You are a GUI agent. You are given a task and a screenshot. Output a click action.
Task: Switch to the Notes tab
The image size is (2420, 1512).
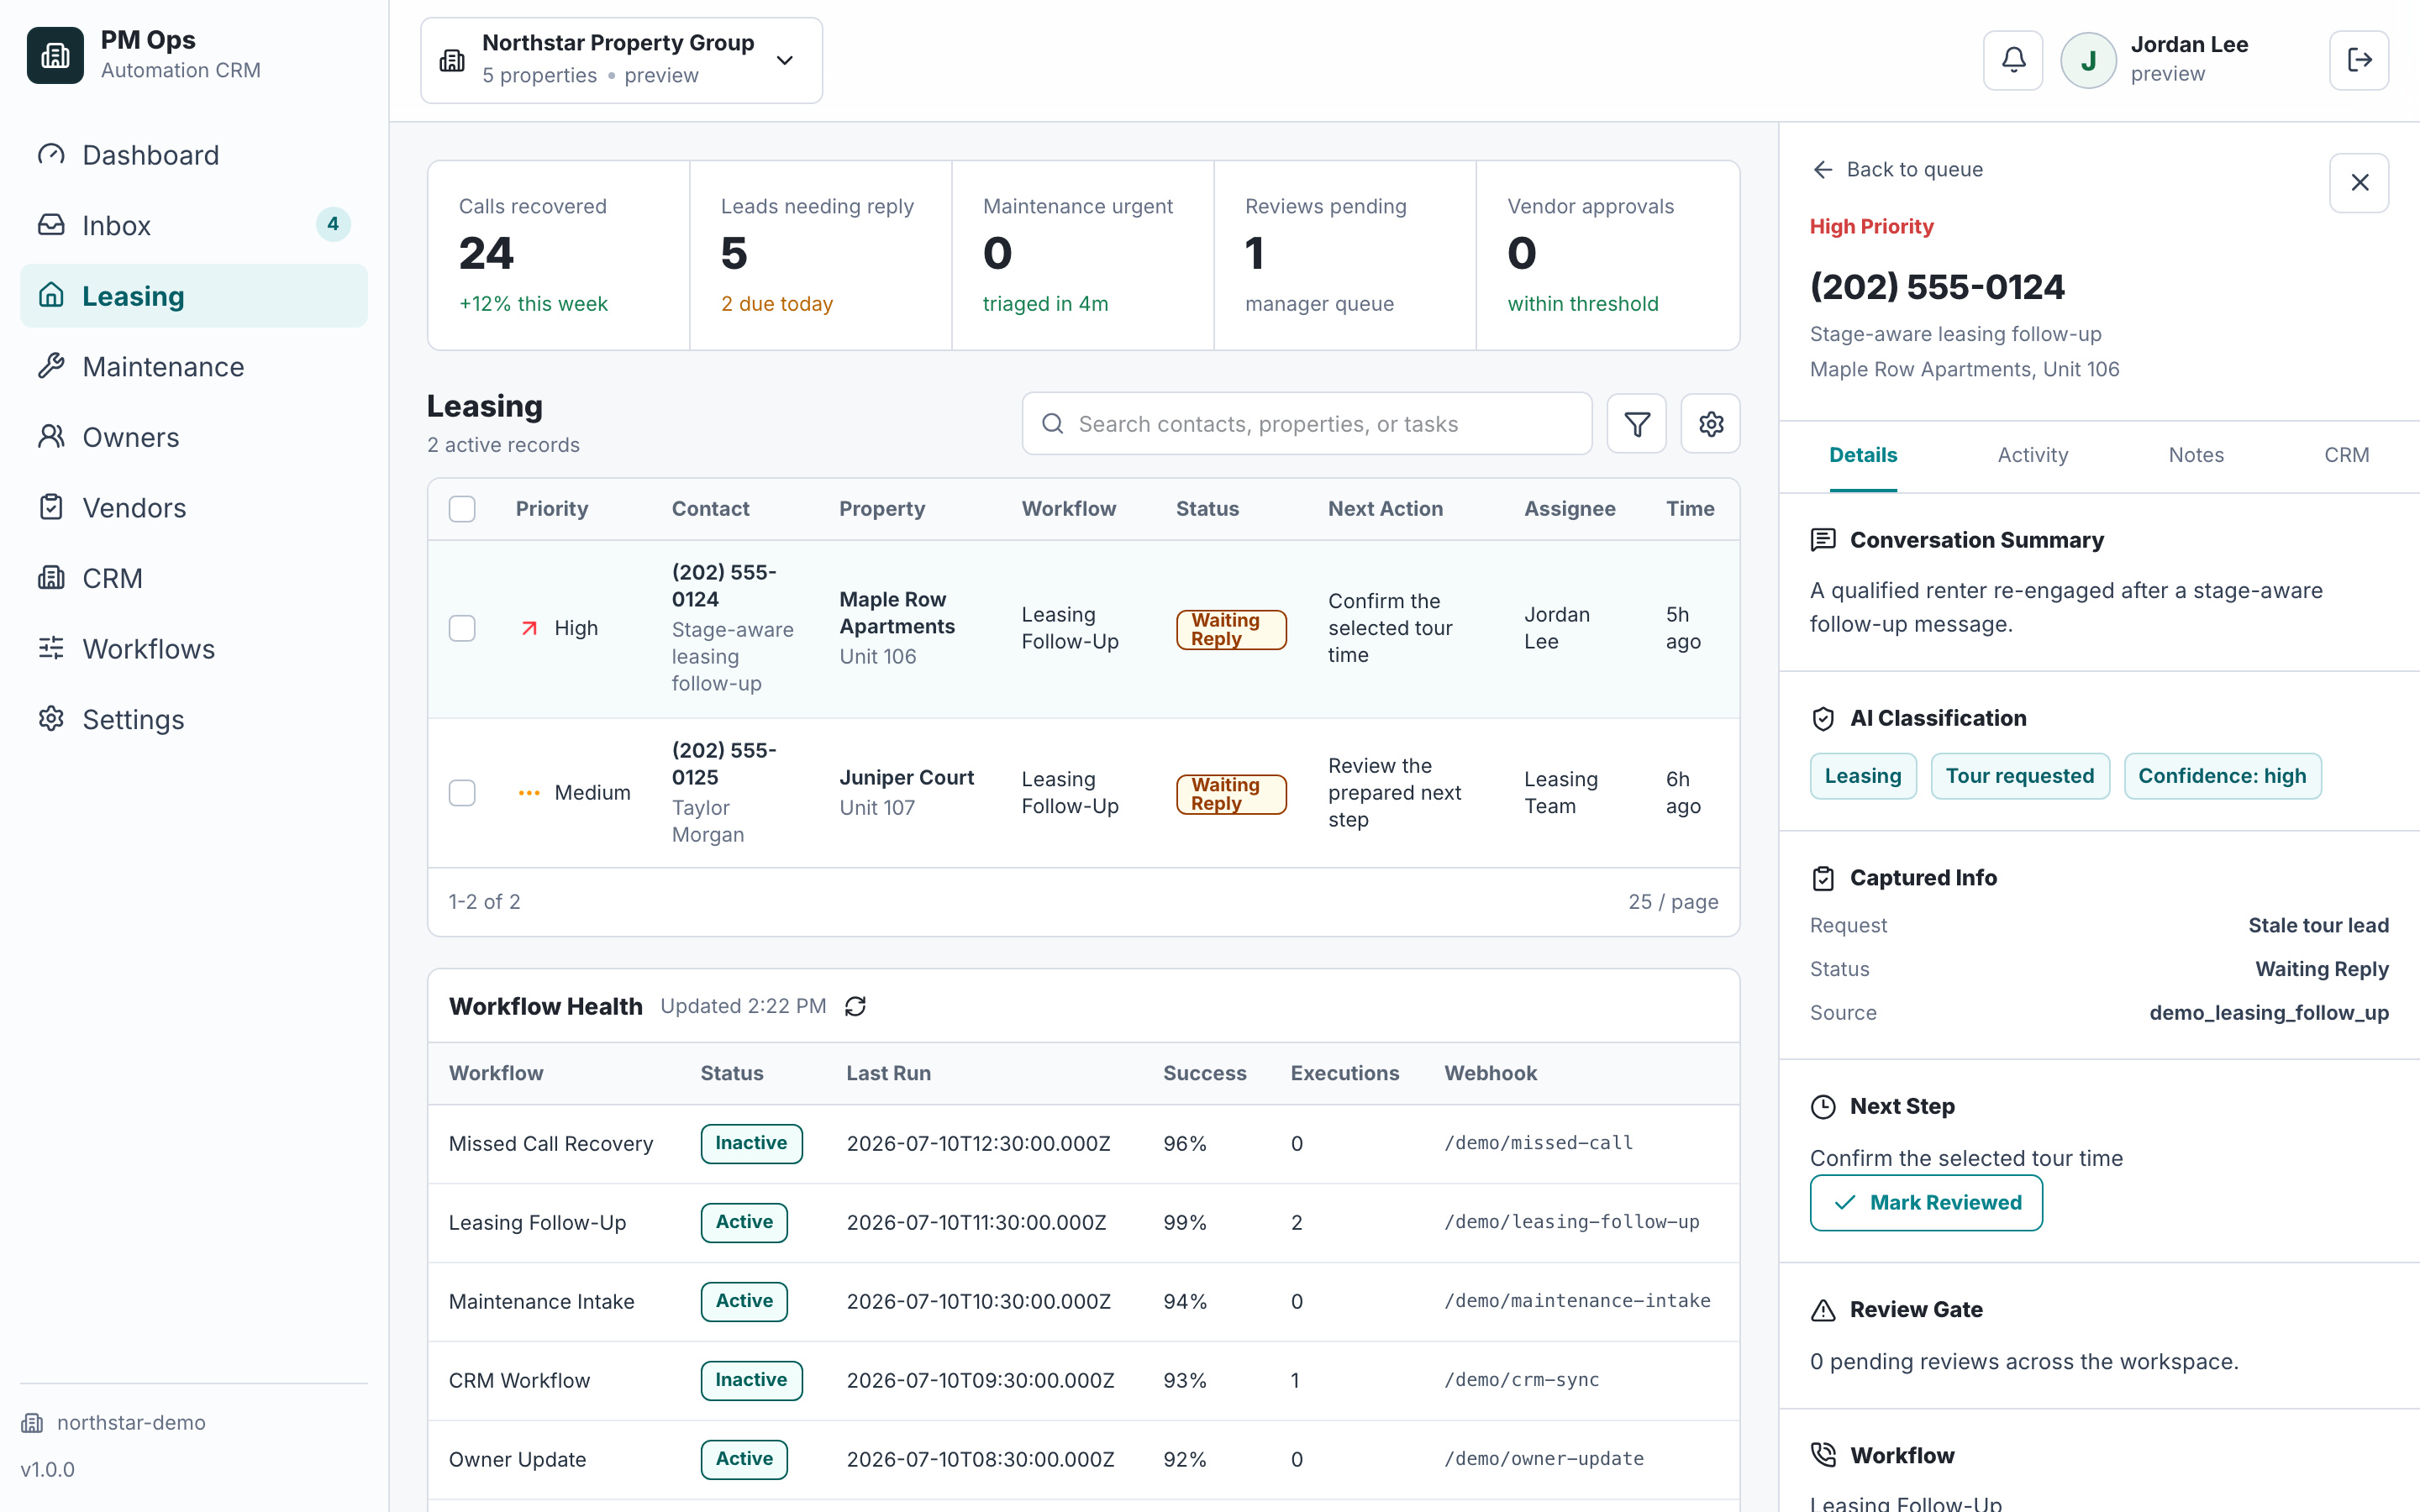2196,455
